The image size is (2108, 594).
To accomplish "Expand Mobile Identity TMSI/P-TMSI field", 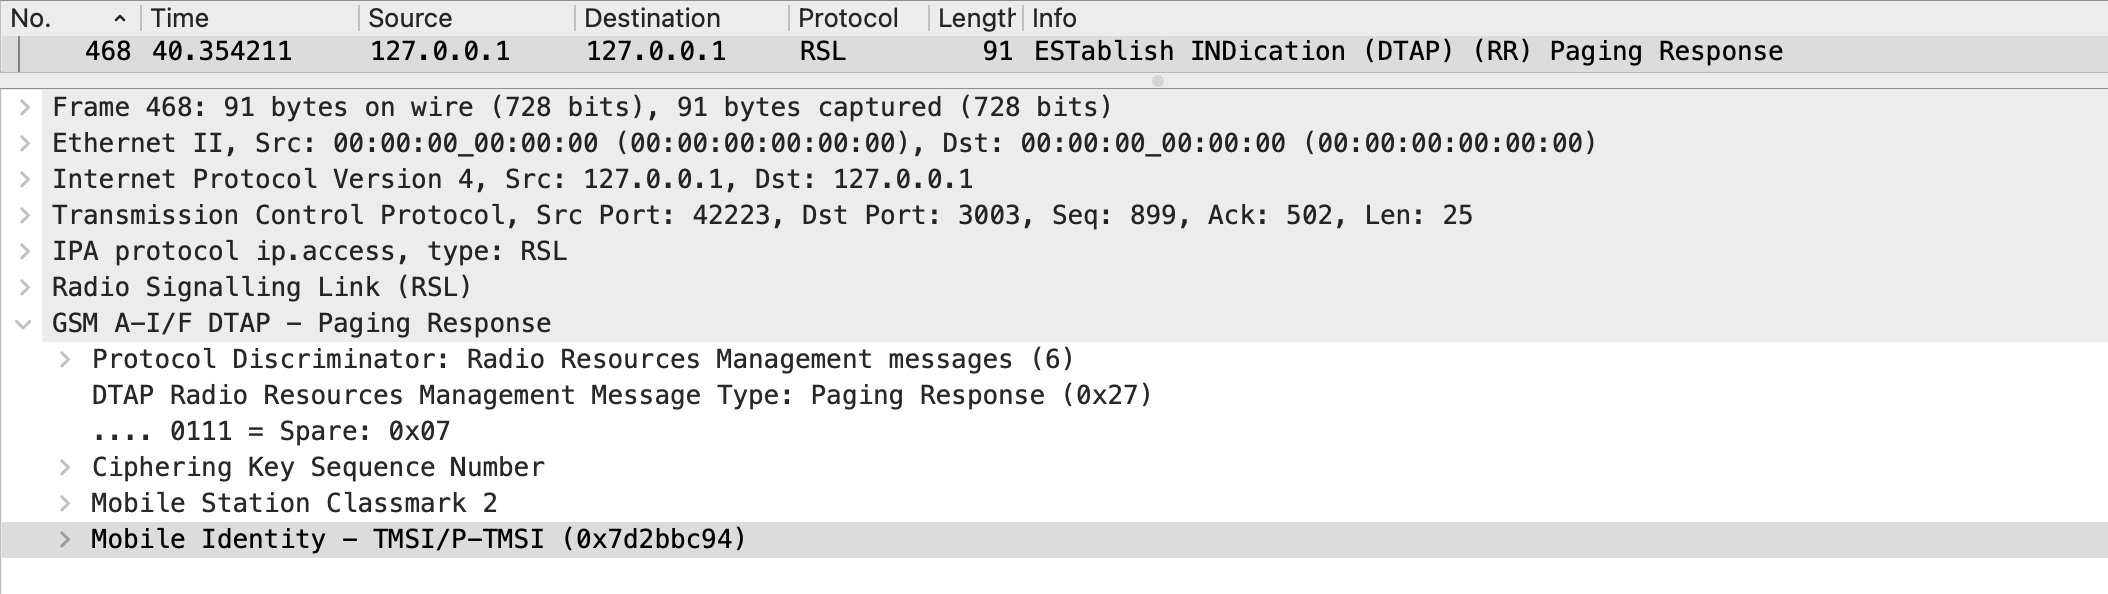I will click(64, 539).
